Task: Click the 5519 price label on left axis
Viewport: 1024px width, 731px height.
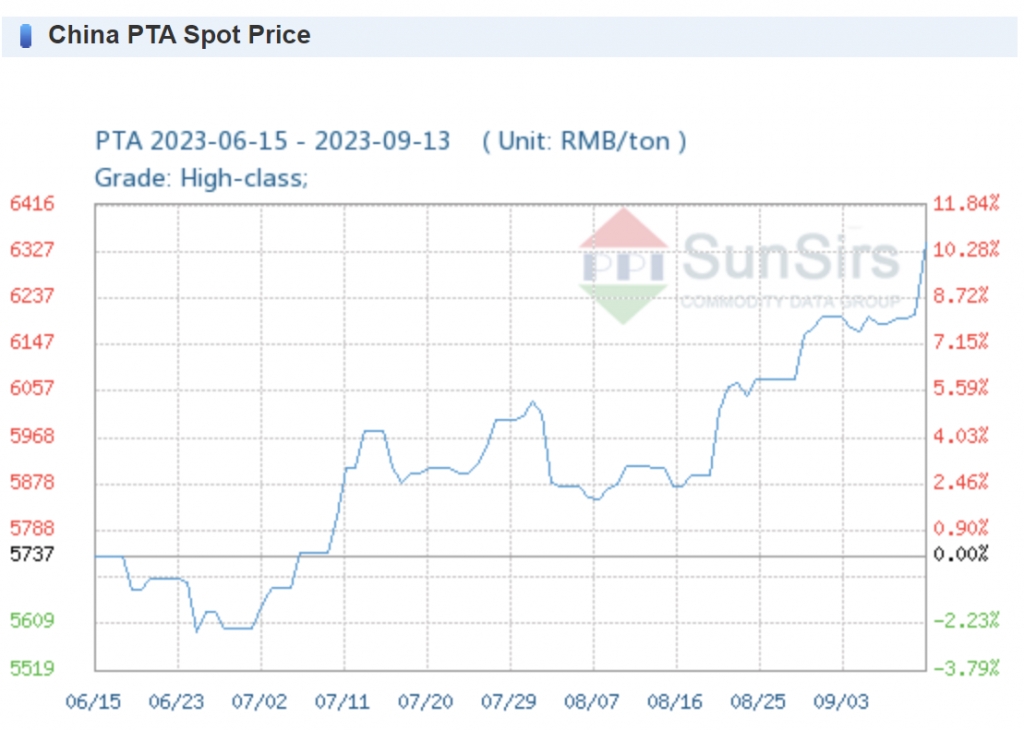Action: (x=32, y=668)
